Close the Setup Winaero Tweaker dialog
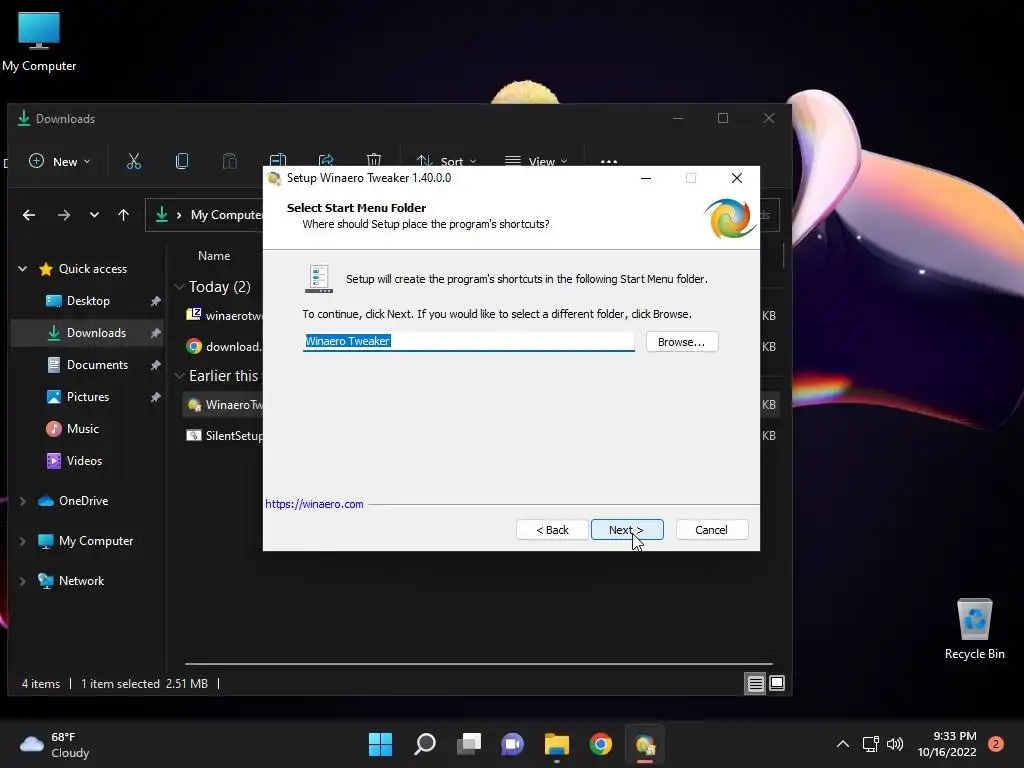The height and width of the screenshot is (768, 1024). (x=737, y=178)
